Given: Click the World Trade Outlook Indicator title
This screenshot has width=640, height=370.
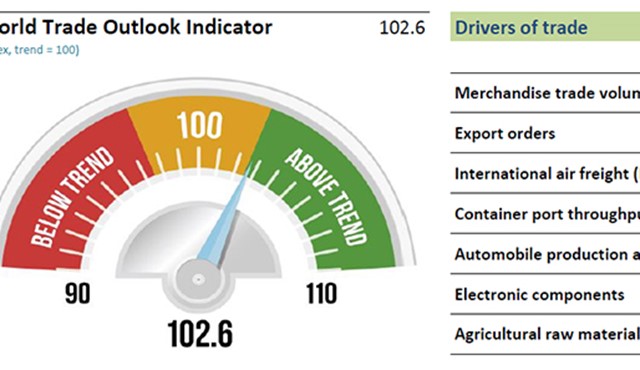Looking at the screenshot, I should point(136,27).
